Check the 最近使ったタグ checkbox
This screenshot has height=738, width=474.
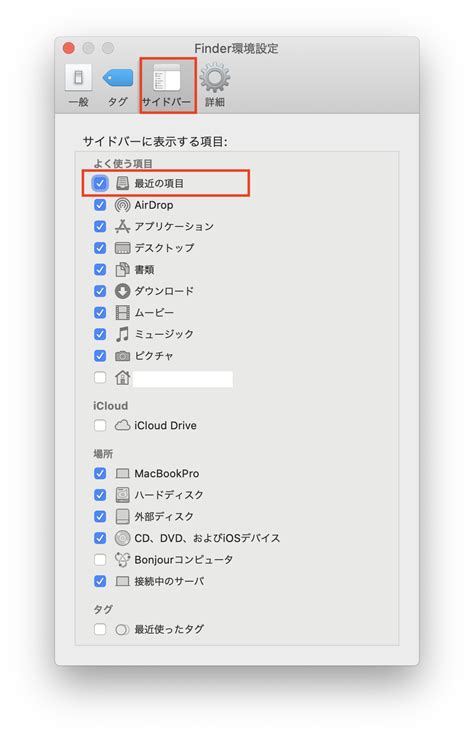tap(100, 629)
